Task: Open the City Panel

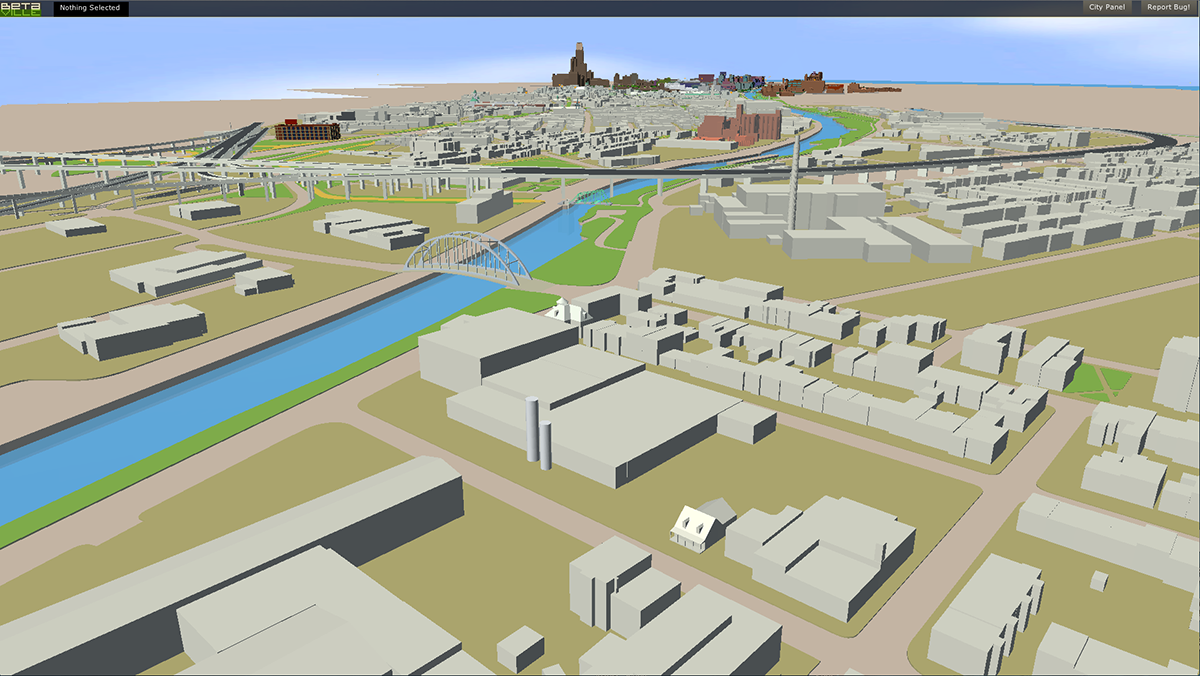Action: pyautogui.click(x=1106, y=7)
